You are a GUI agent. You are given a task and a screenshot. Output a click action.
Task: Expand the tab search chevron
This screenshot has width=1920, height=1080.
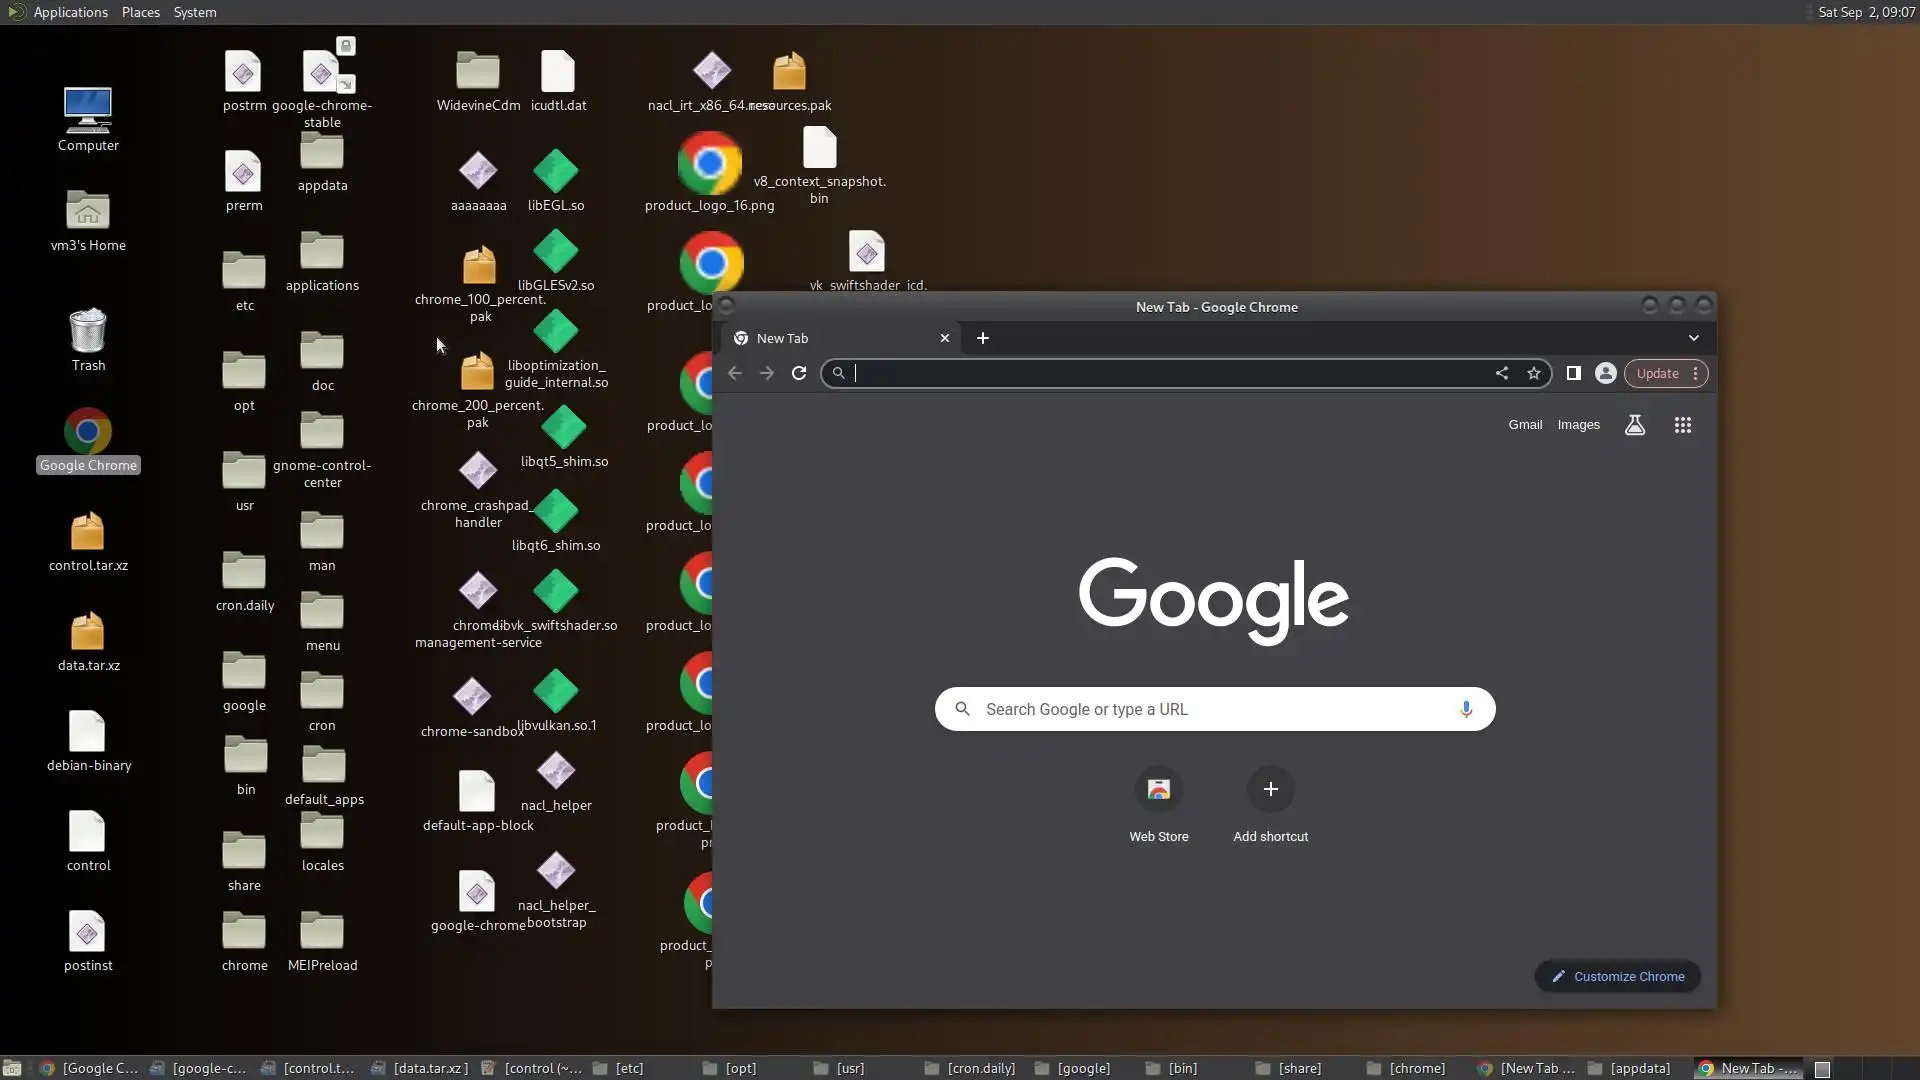[x=1693, y=338]
